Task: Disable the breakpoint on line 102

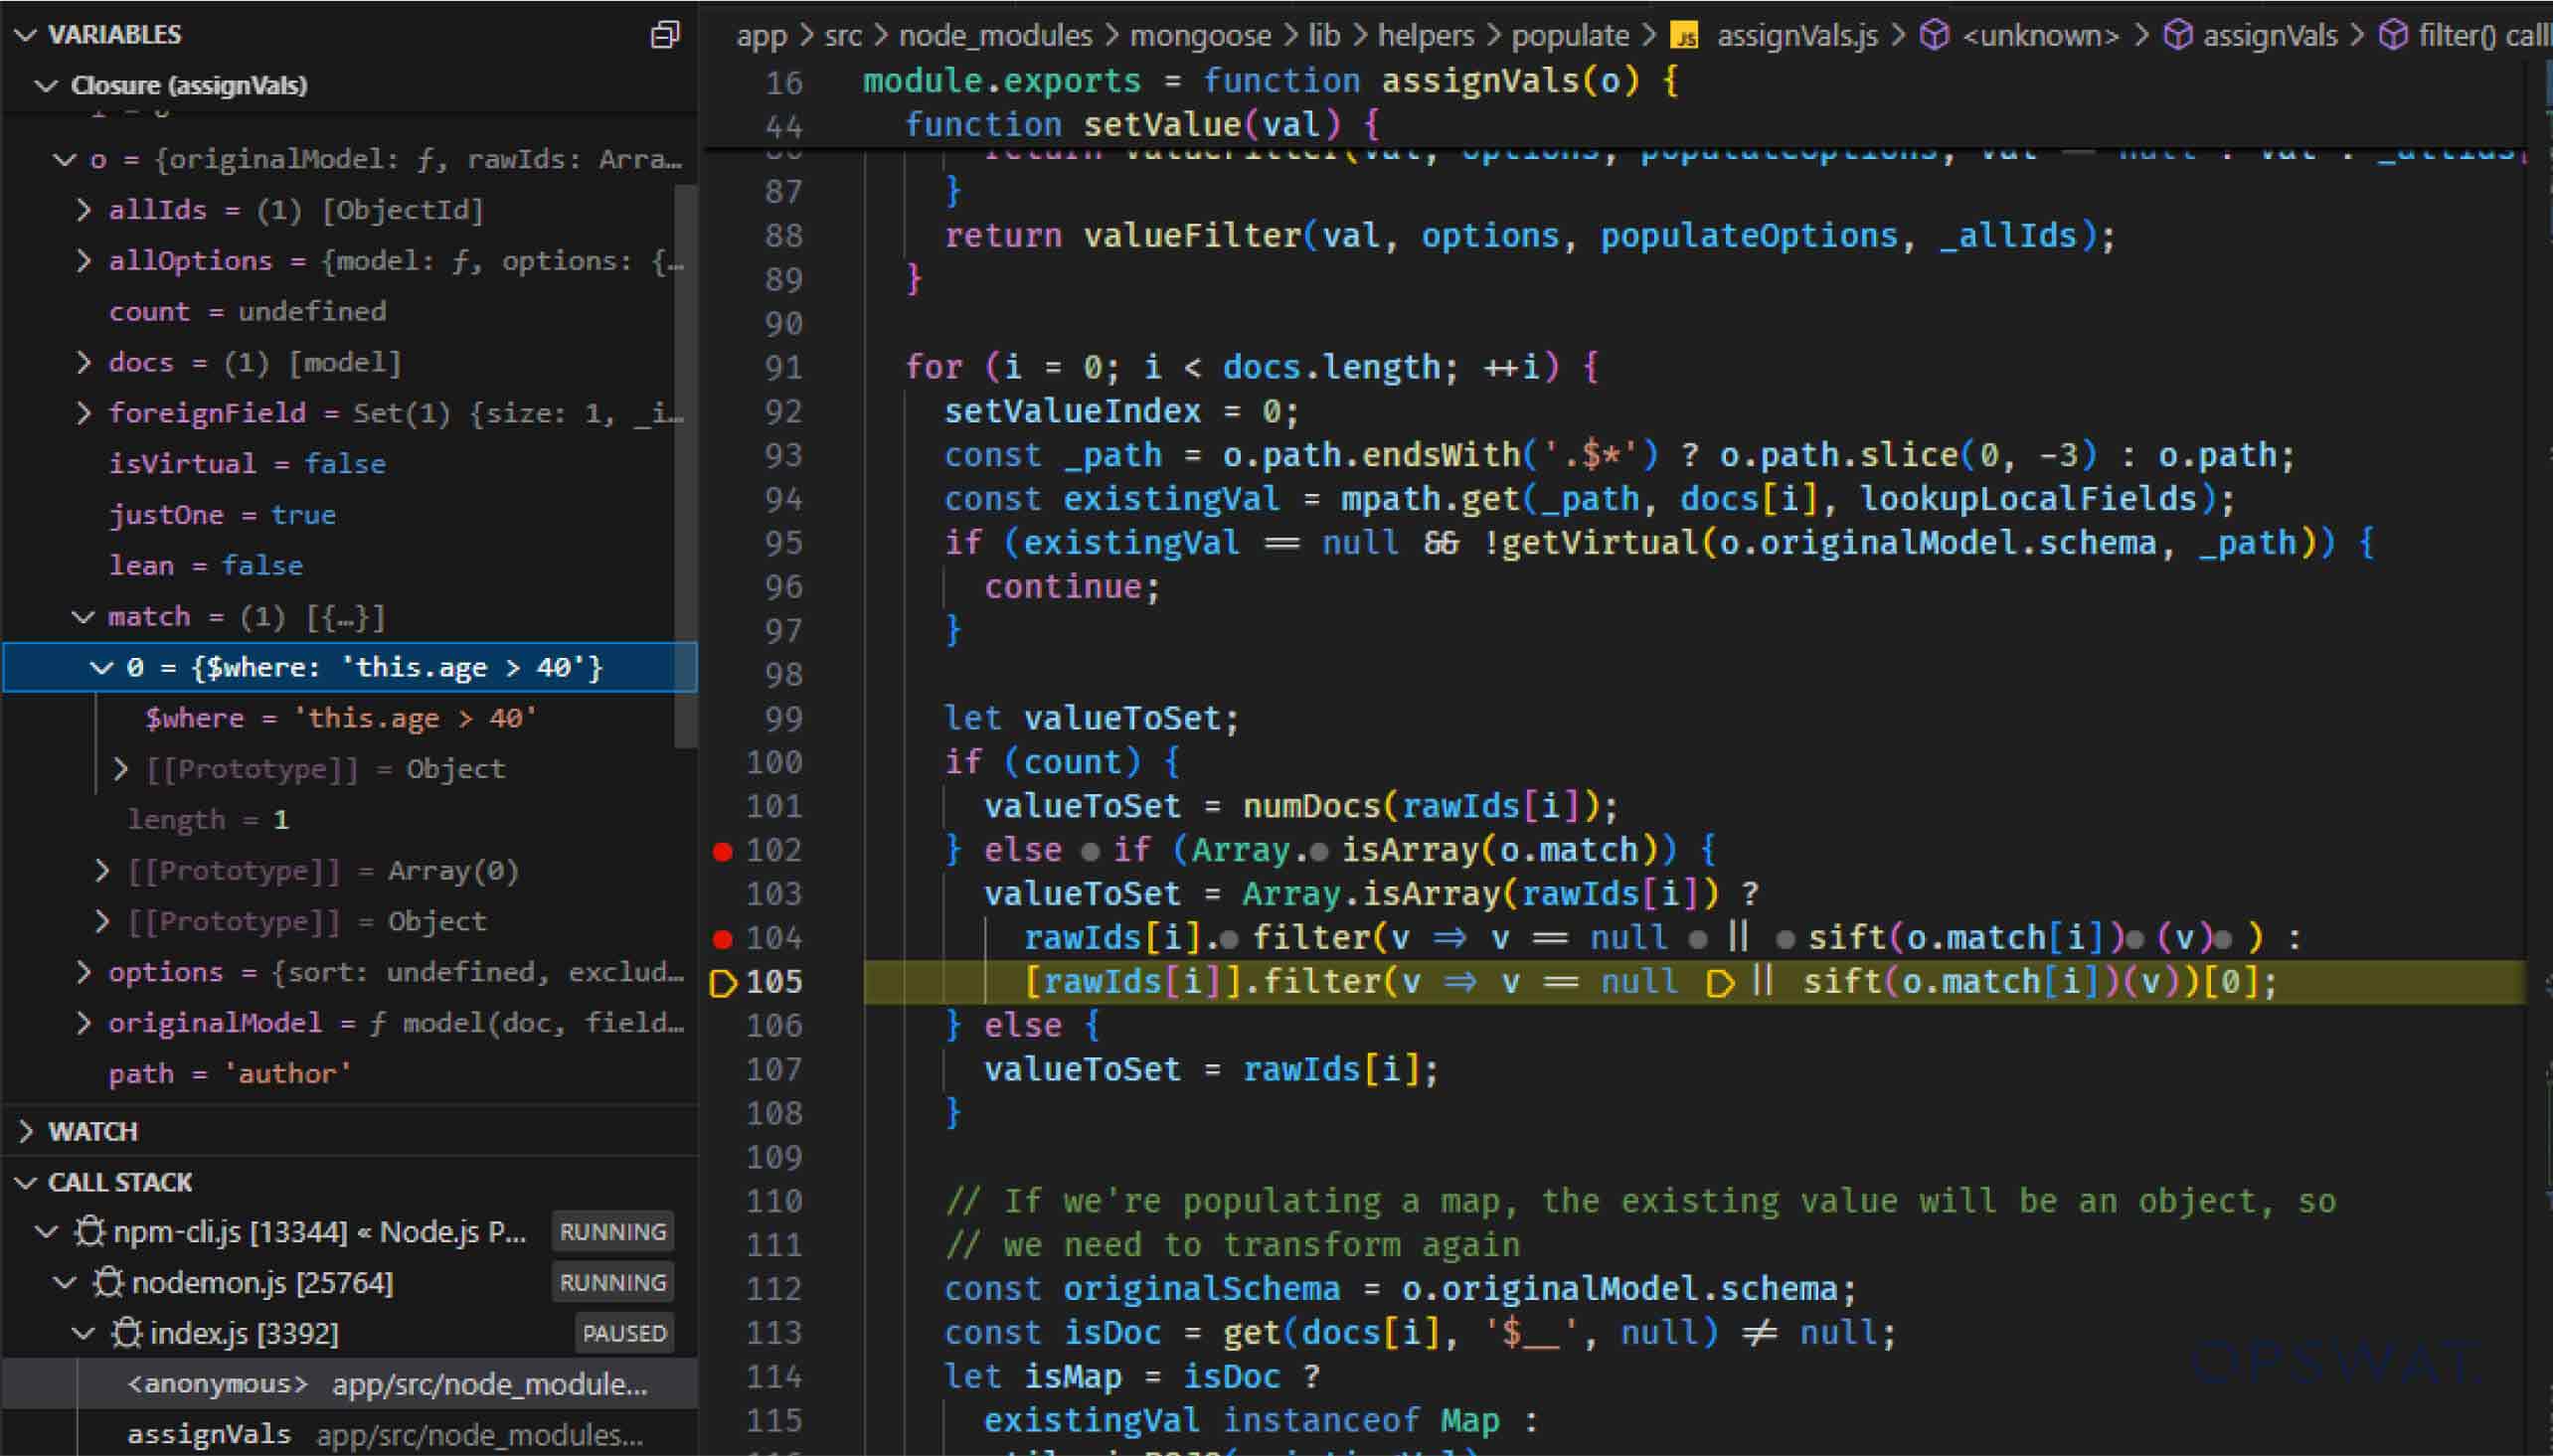Action: tap(724, 851)
